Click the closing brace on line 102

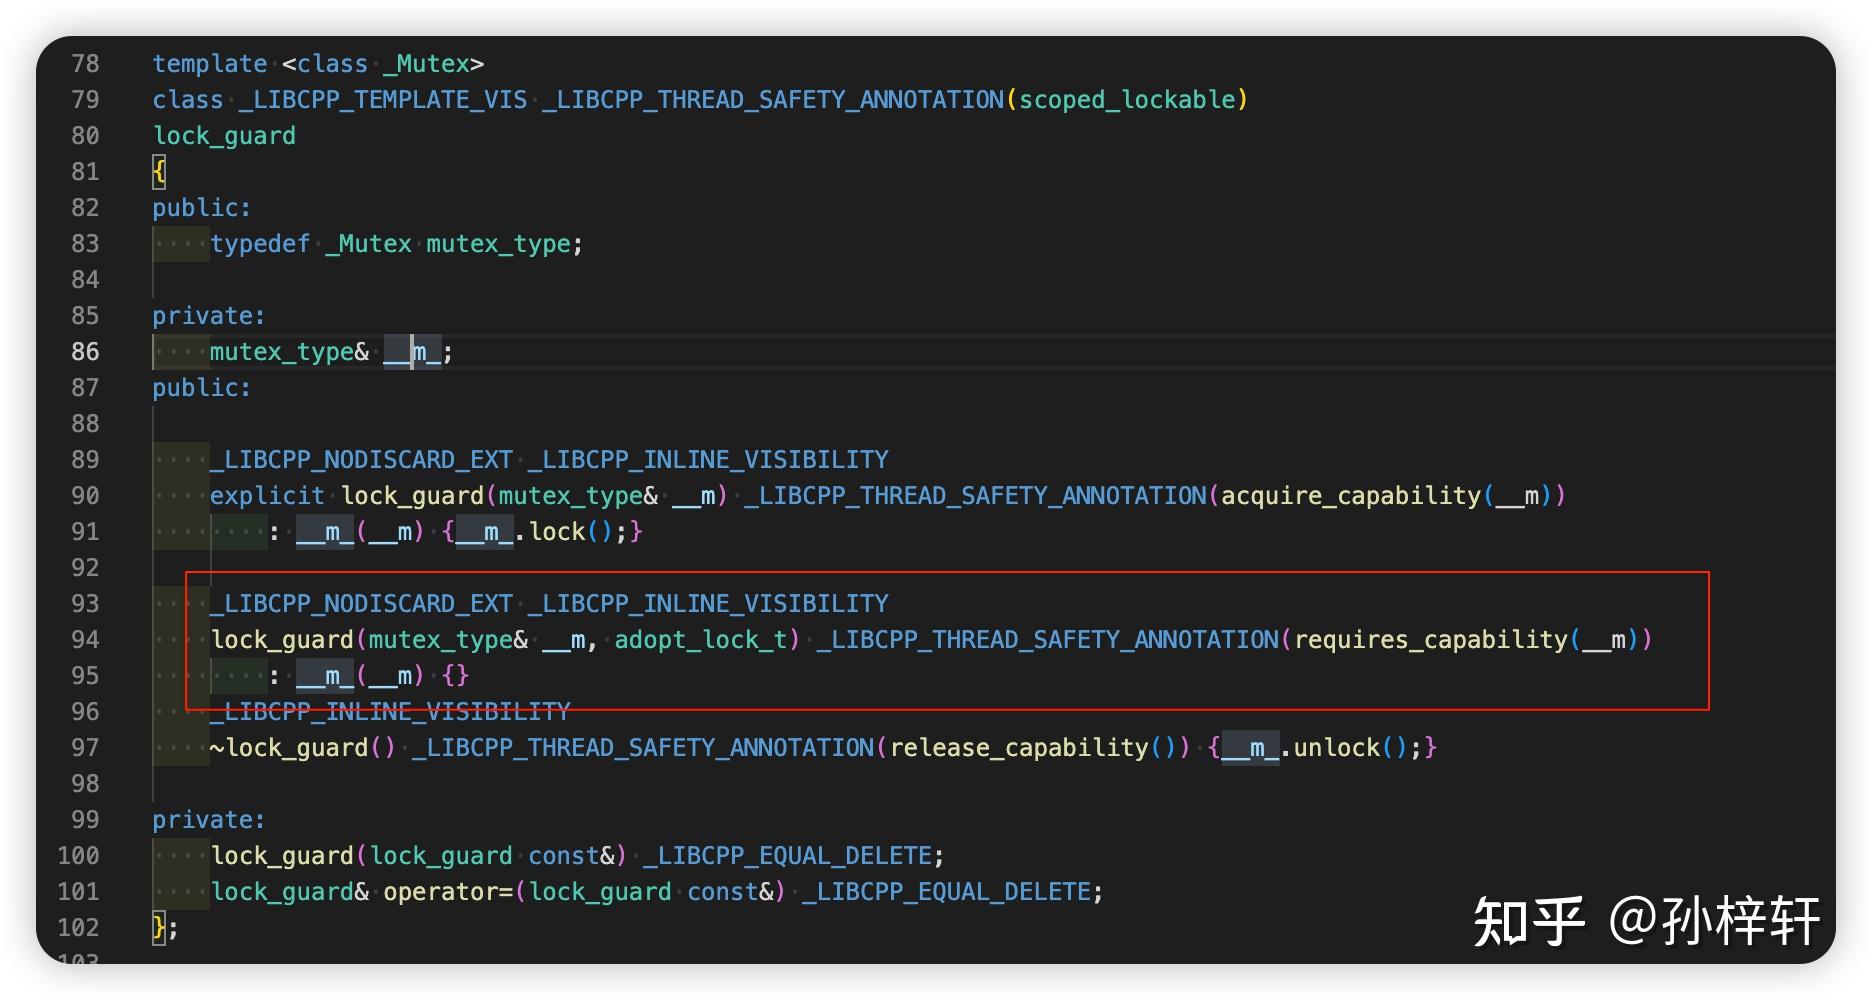[158, 928]
